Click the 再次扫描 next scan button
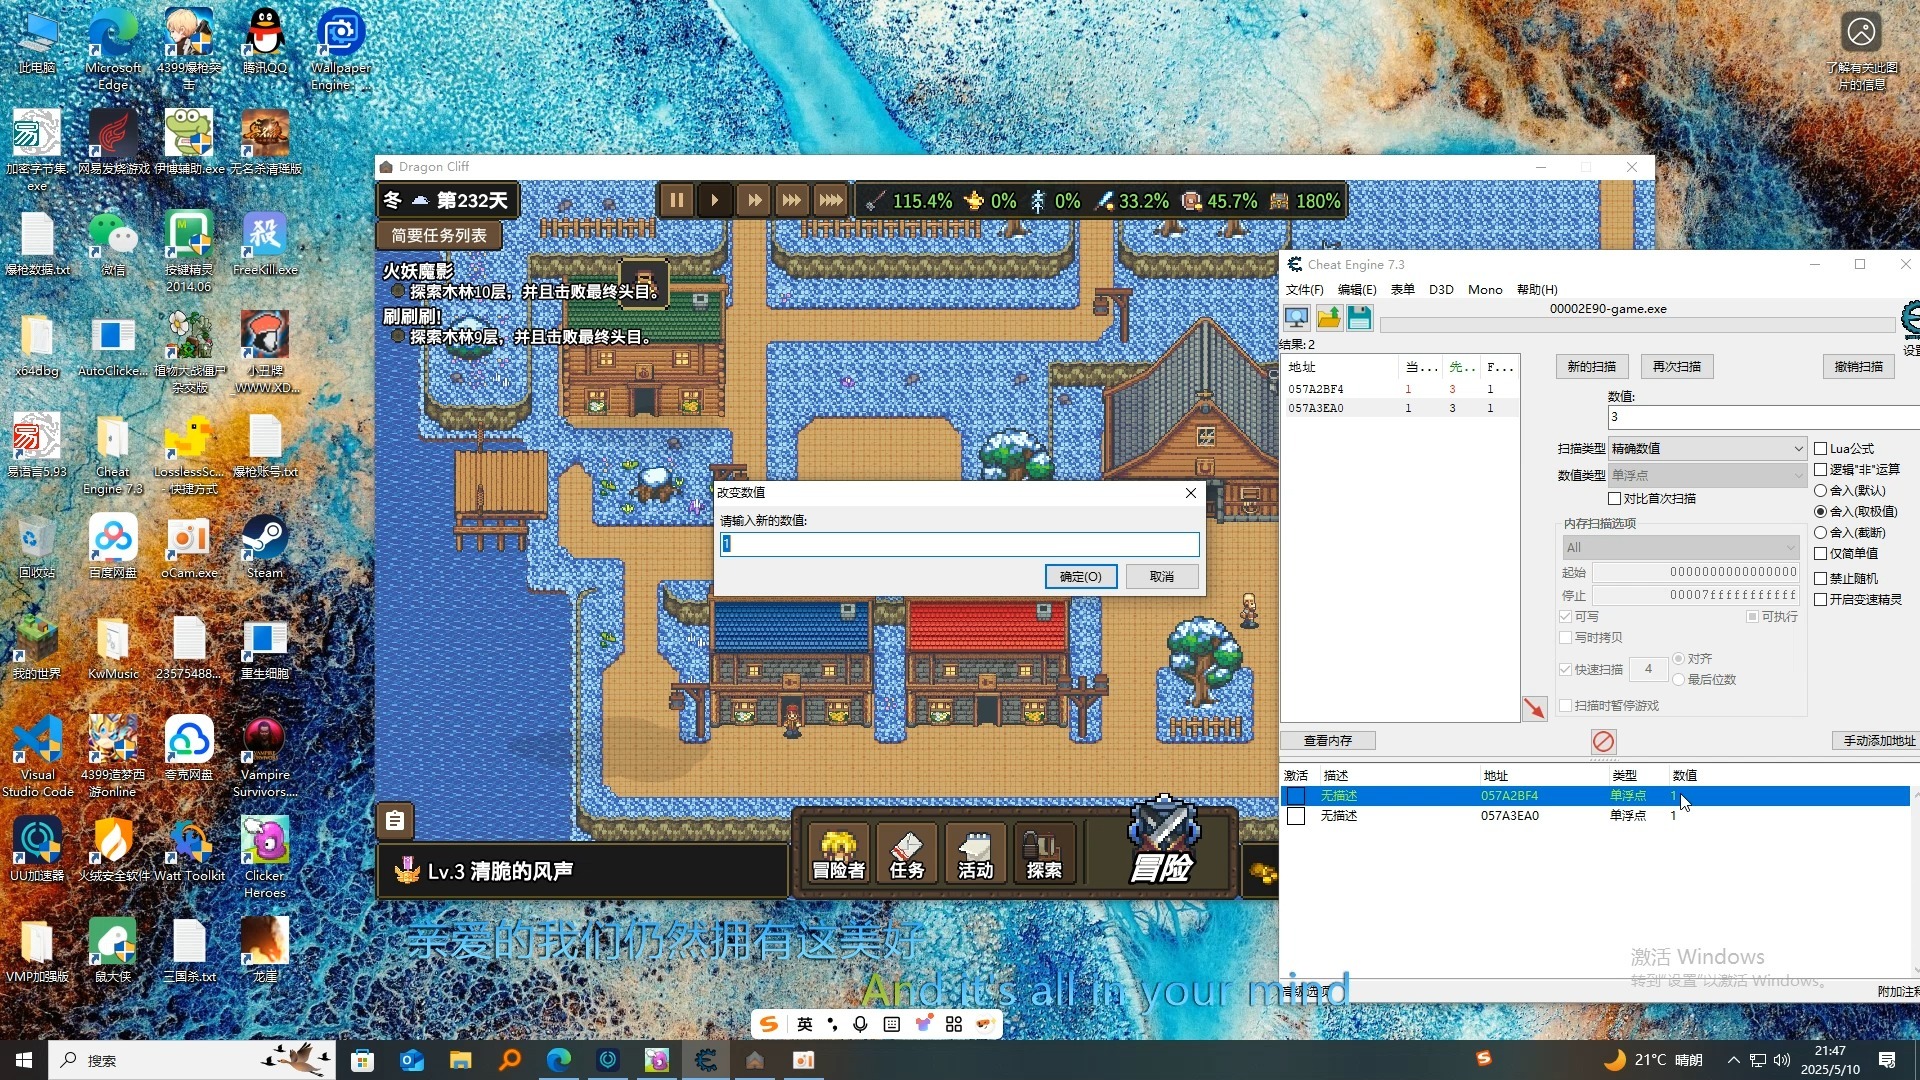 [1676, 367]
